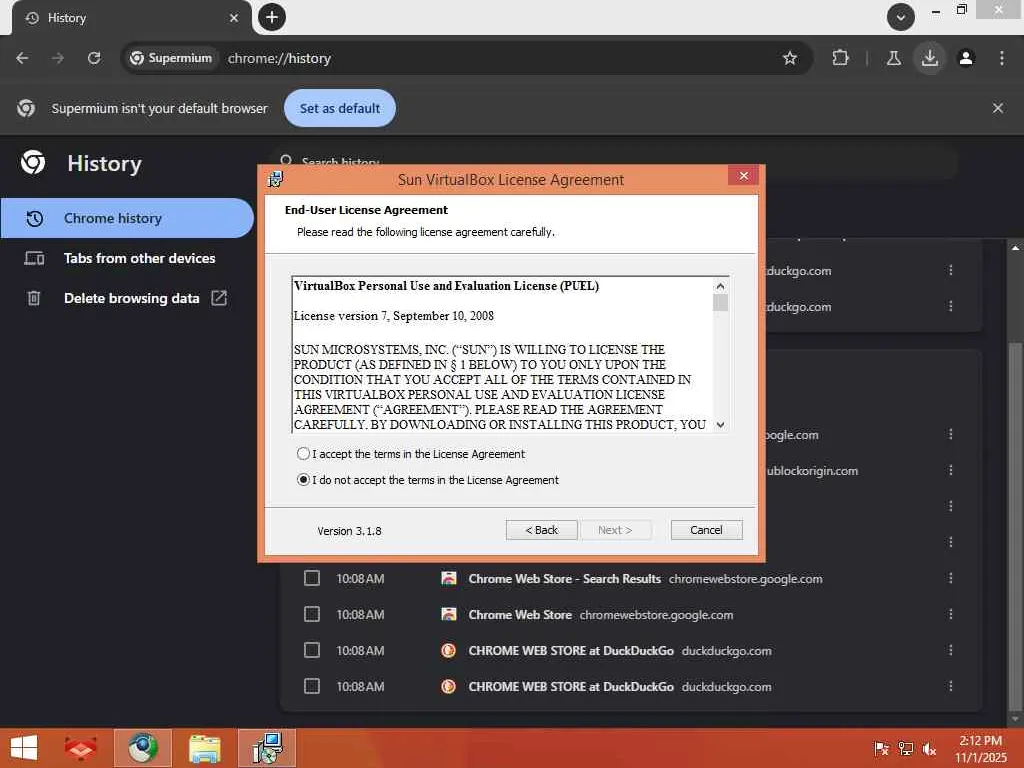
Task: Click license text scroll down arrow
Action: [x=720, y=424]
